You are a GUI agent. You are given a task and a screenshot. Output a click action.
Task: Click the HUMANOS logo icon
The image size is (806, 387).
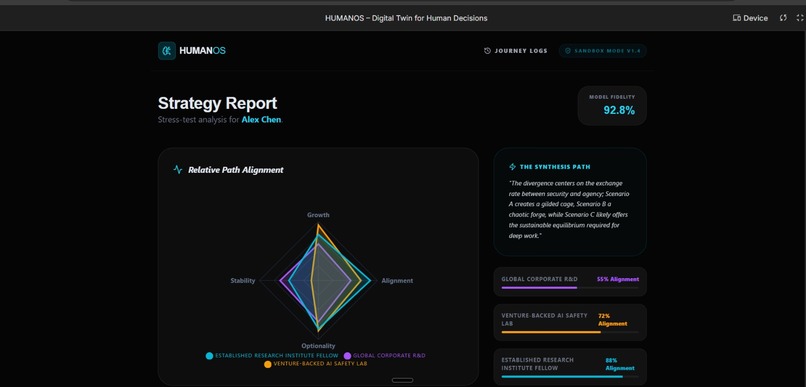167,51
